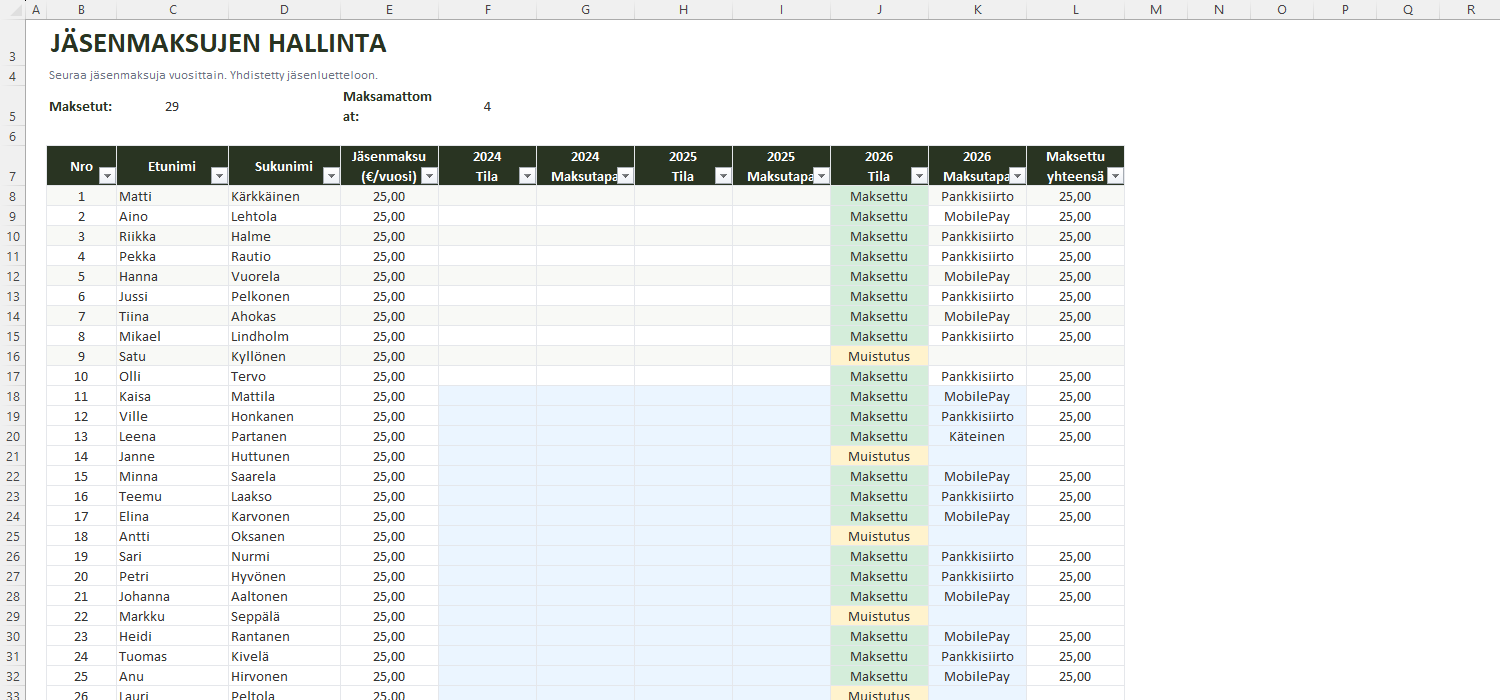This screenshot has width=1500, height=700.
Task: Select column L by its header
Action: [x=1076, y=10]
